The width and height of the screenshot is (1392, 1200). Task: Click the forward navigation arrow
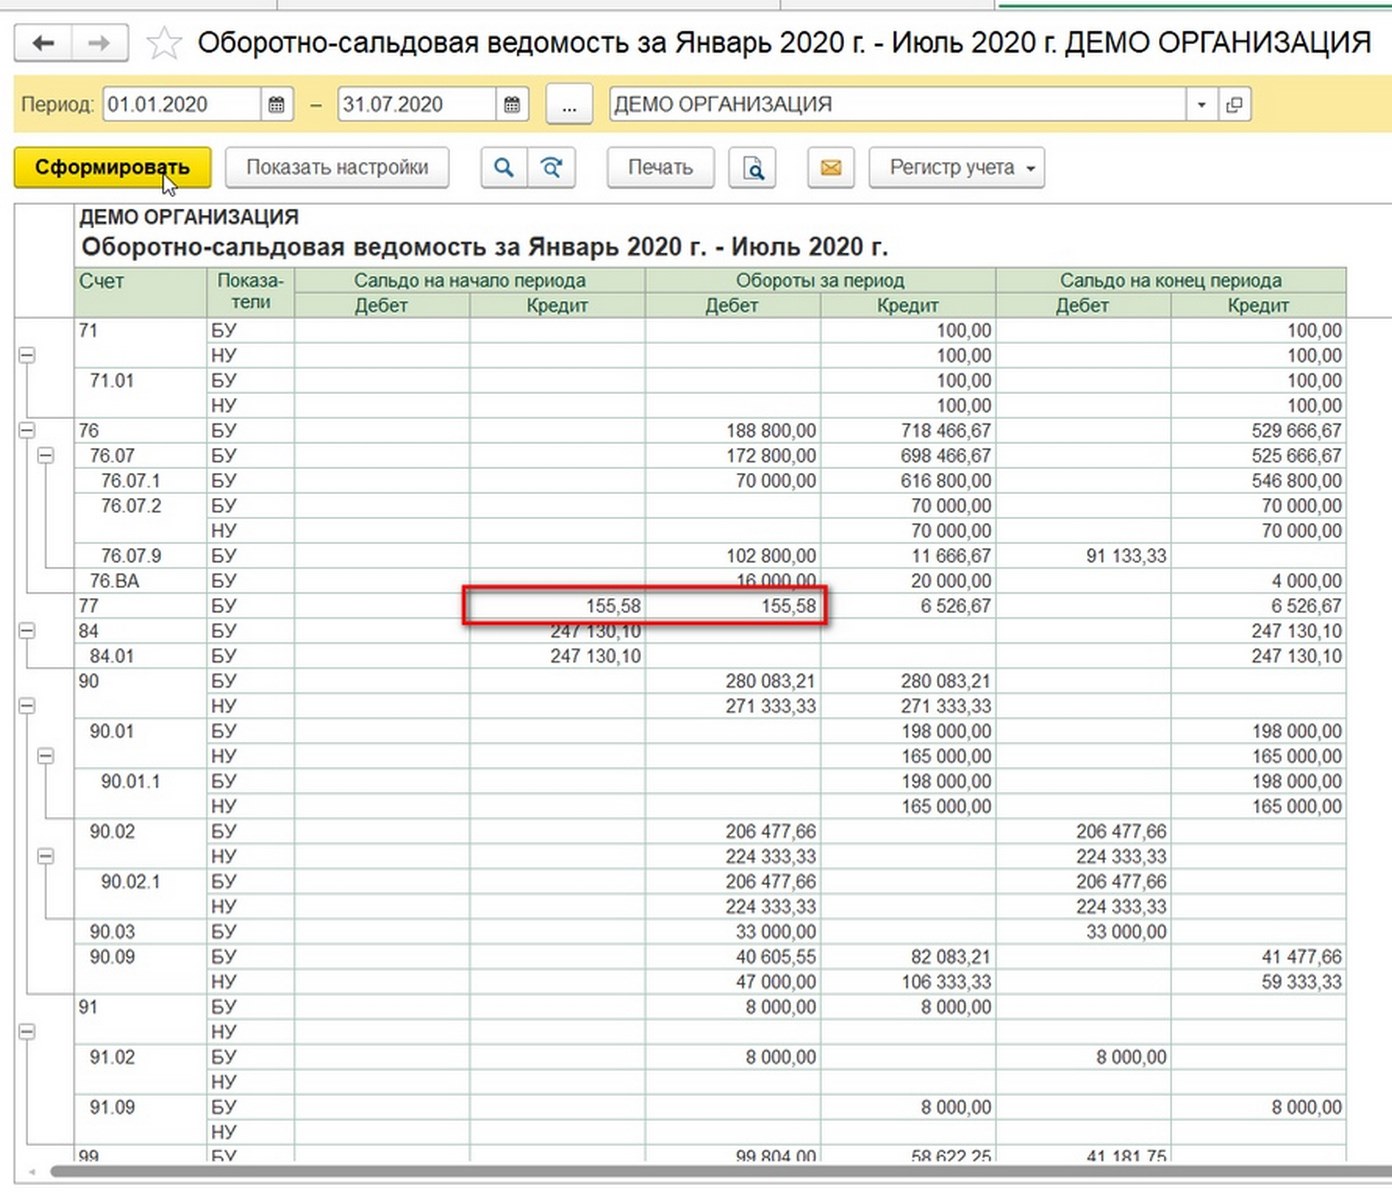[x=98, y=43]
